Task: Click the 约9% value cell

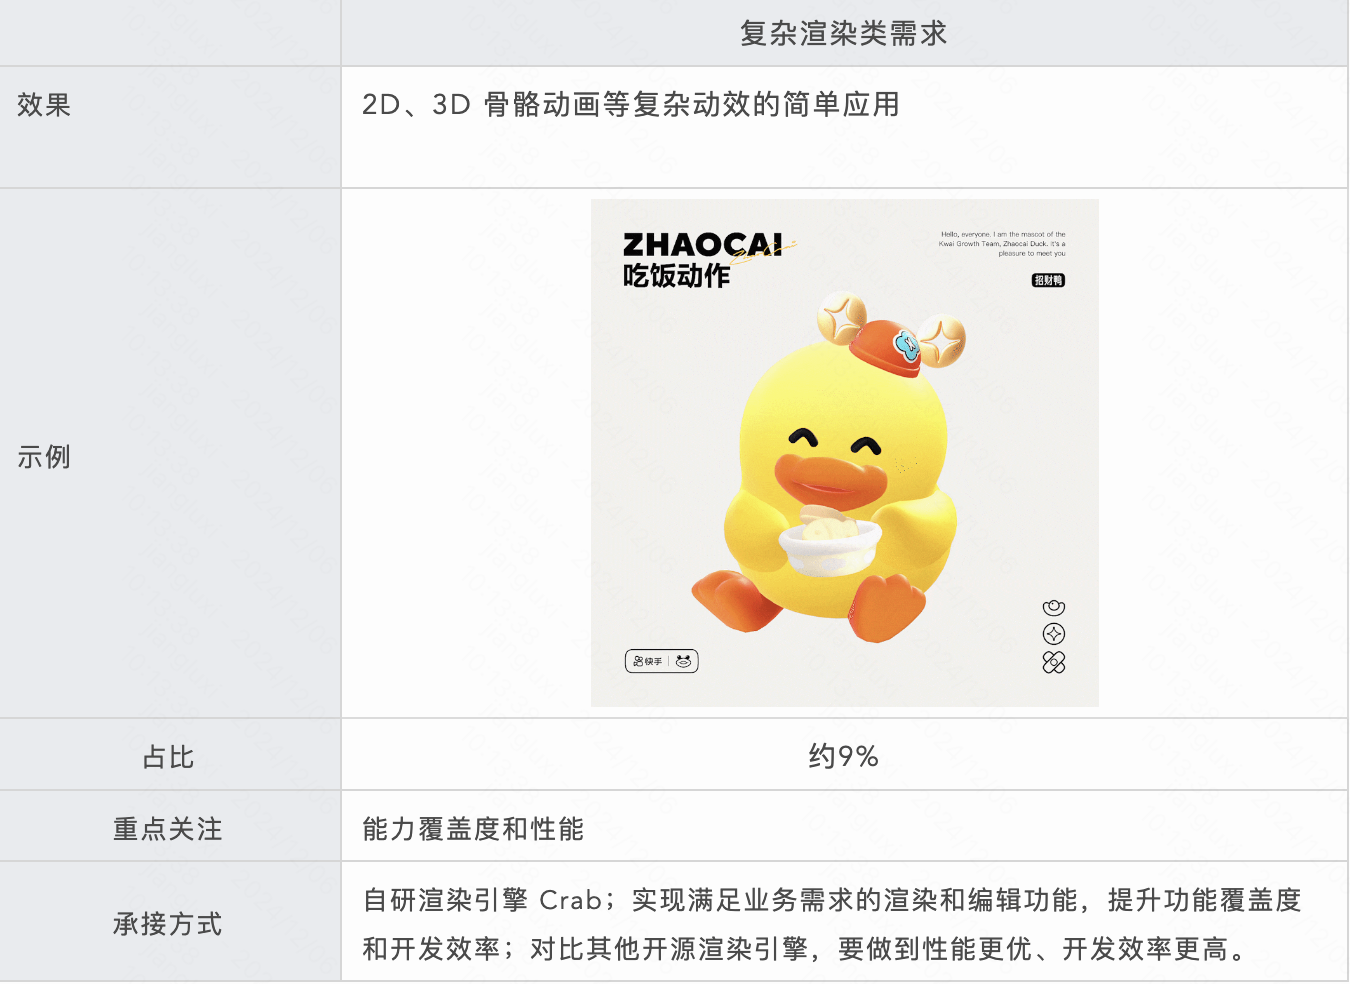Action: coord(843,756)
